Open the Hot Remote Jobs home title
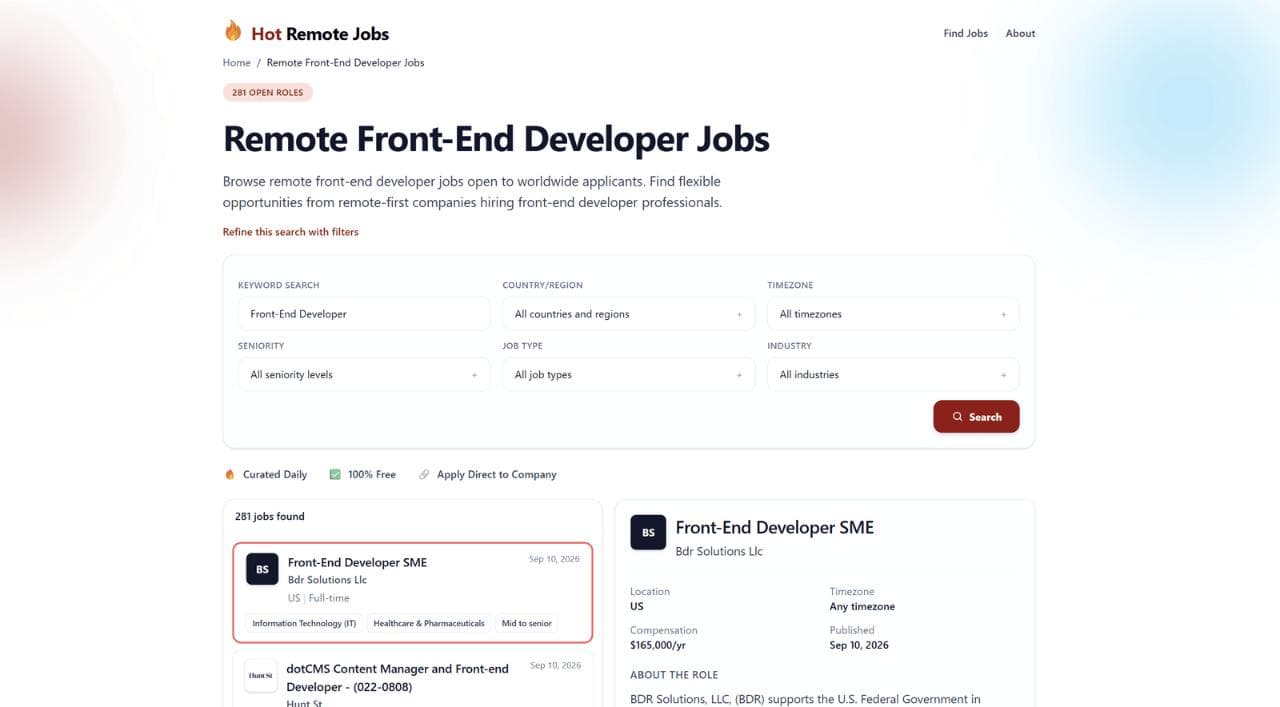1280x707 pixels. 320,33
